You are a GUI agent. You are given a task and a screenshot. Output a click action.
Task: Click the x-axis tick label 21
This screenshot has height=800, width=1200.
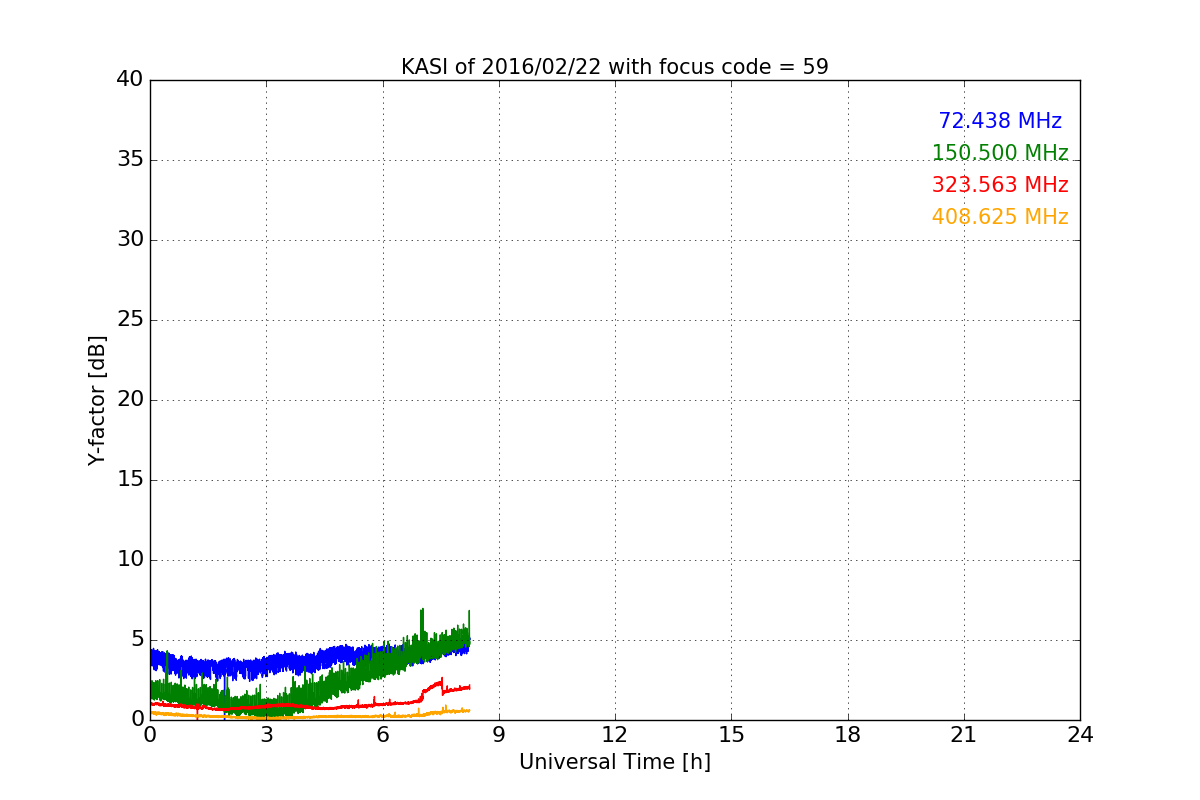(x=964, y=735)
